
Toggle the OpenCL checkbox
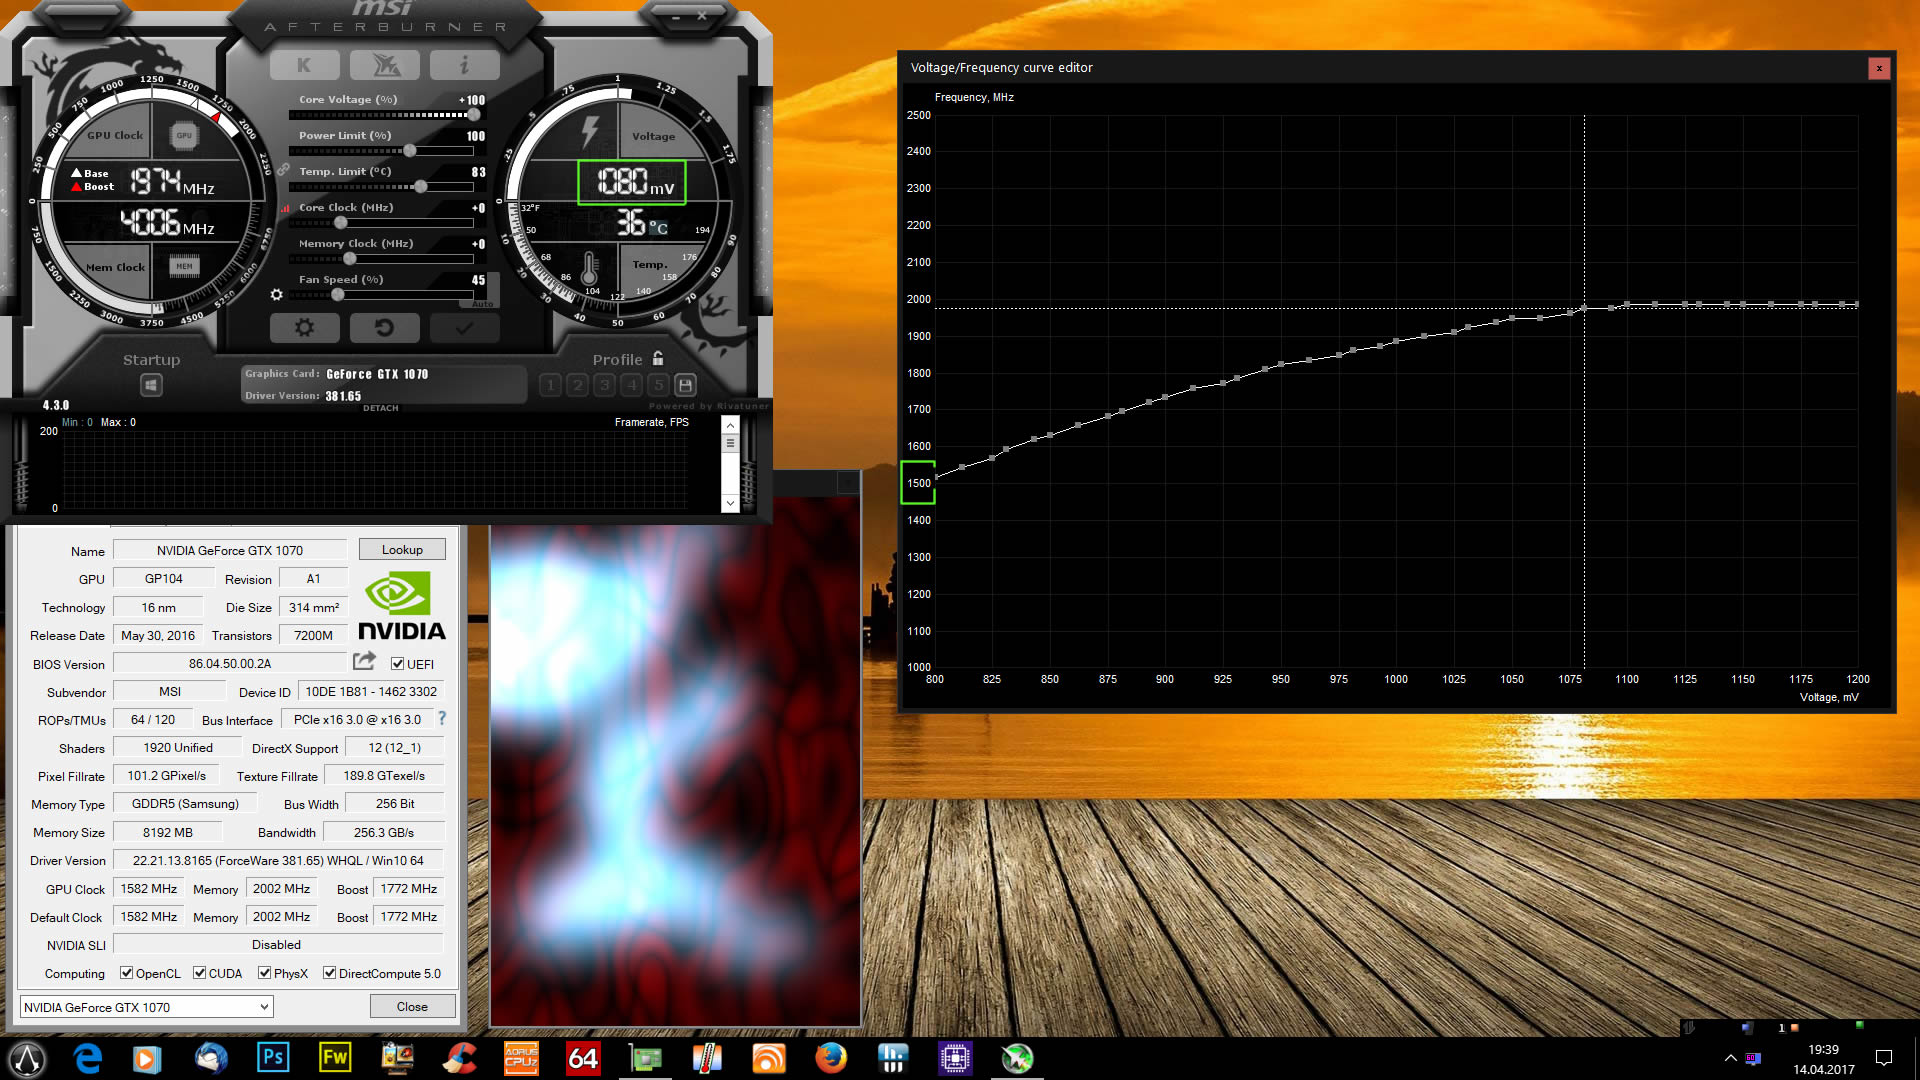127,973
